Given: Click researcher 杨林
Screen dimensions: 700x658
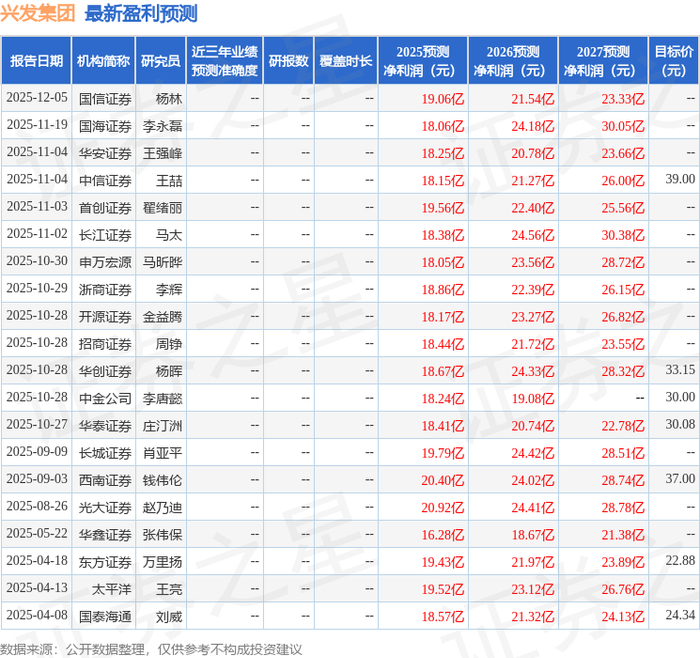Looking at the screenshot, I should point(169,99).
